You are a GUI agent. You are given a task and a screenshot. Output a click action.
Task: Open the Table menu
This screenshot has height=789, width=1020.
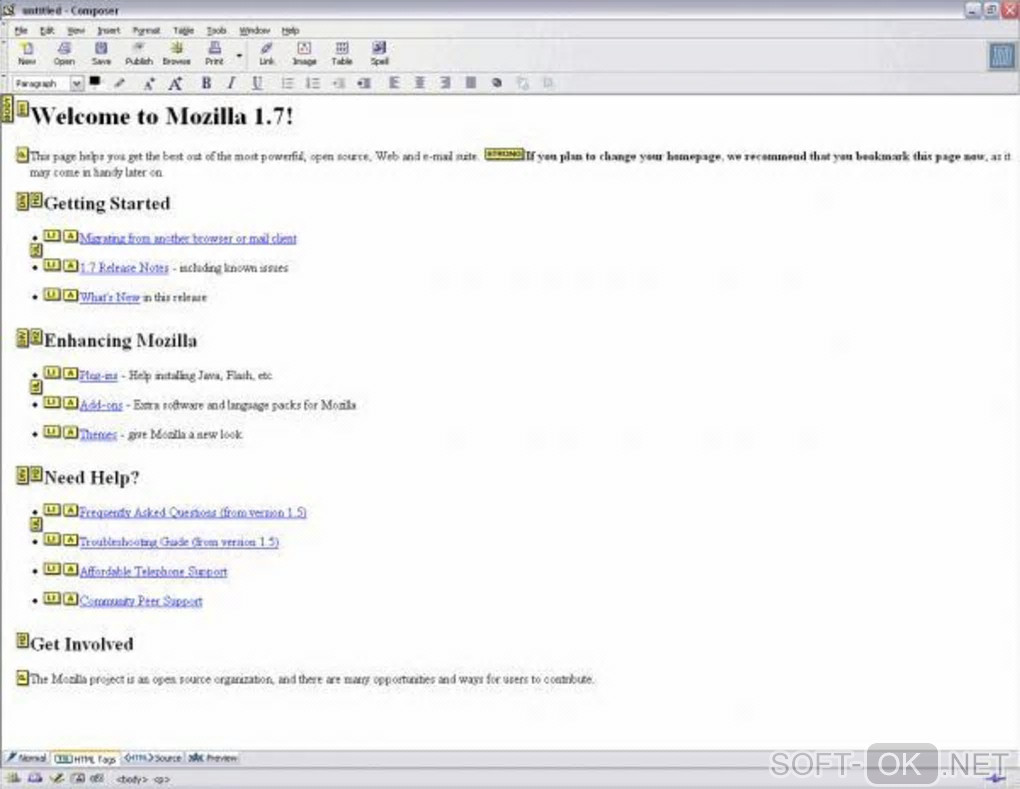(183, 31)
